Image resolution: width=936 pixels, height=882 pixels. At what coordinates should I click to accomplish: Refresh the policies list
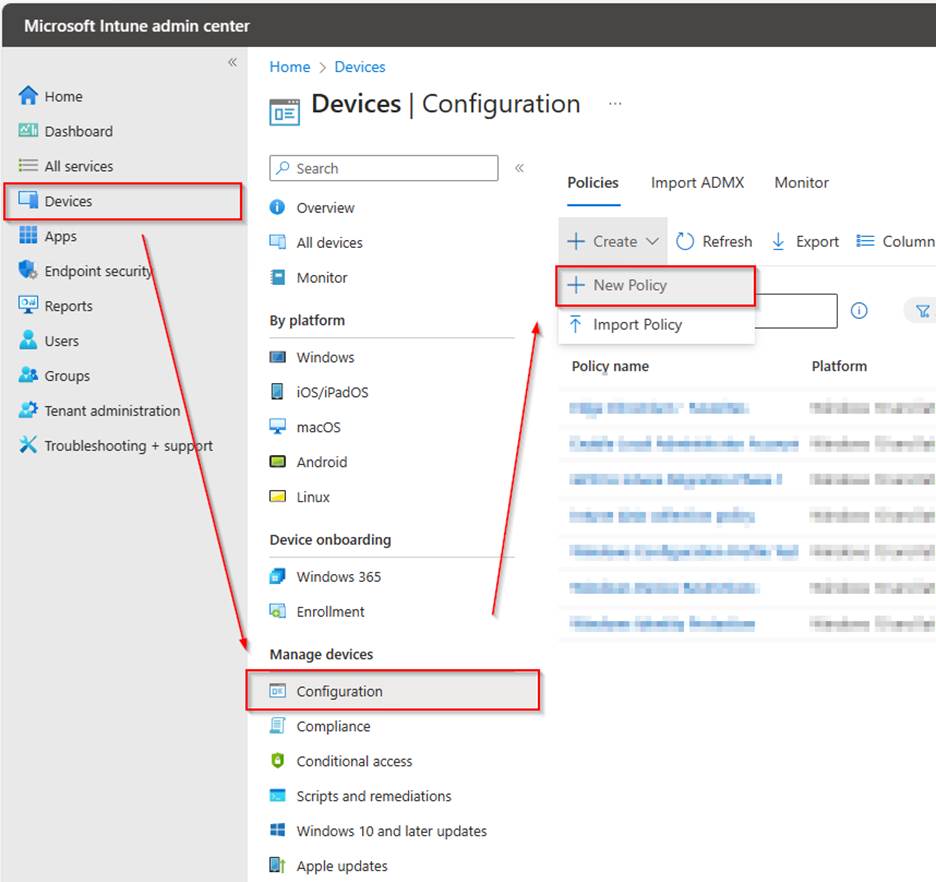coord(713,241)
